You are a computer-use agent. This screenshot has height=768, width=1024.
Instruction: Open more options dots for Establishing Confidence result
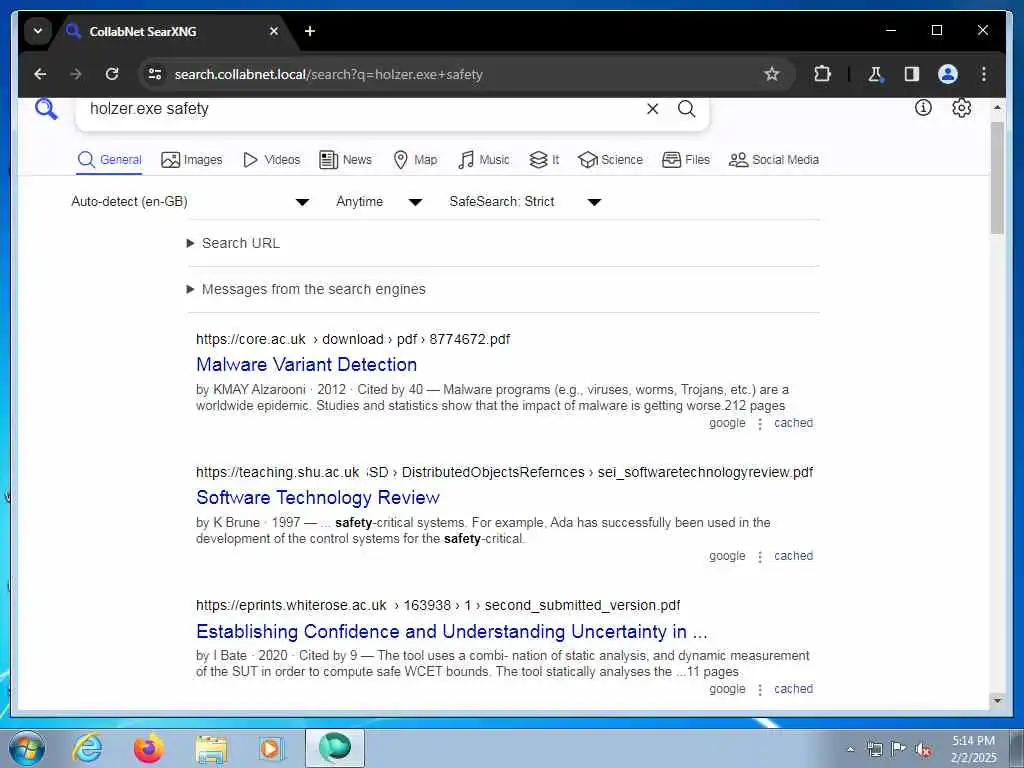[x=760, y=690]
